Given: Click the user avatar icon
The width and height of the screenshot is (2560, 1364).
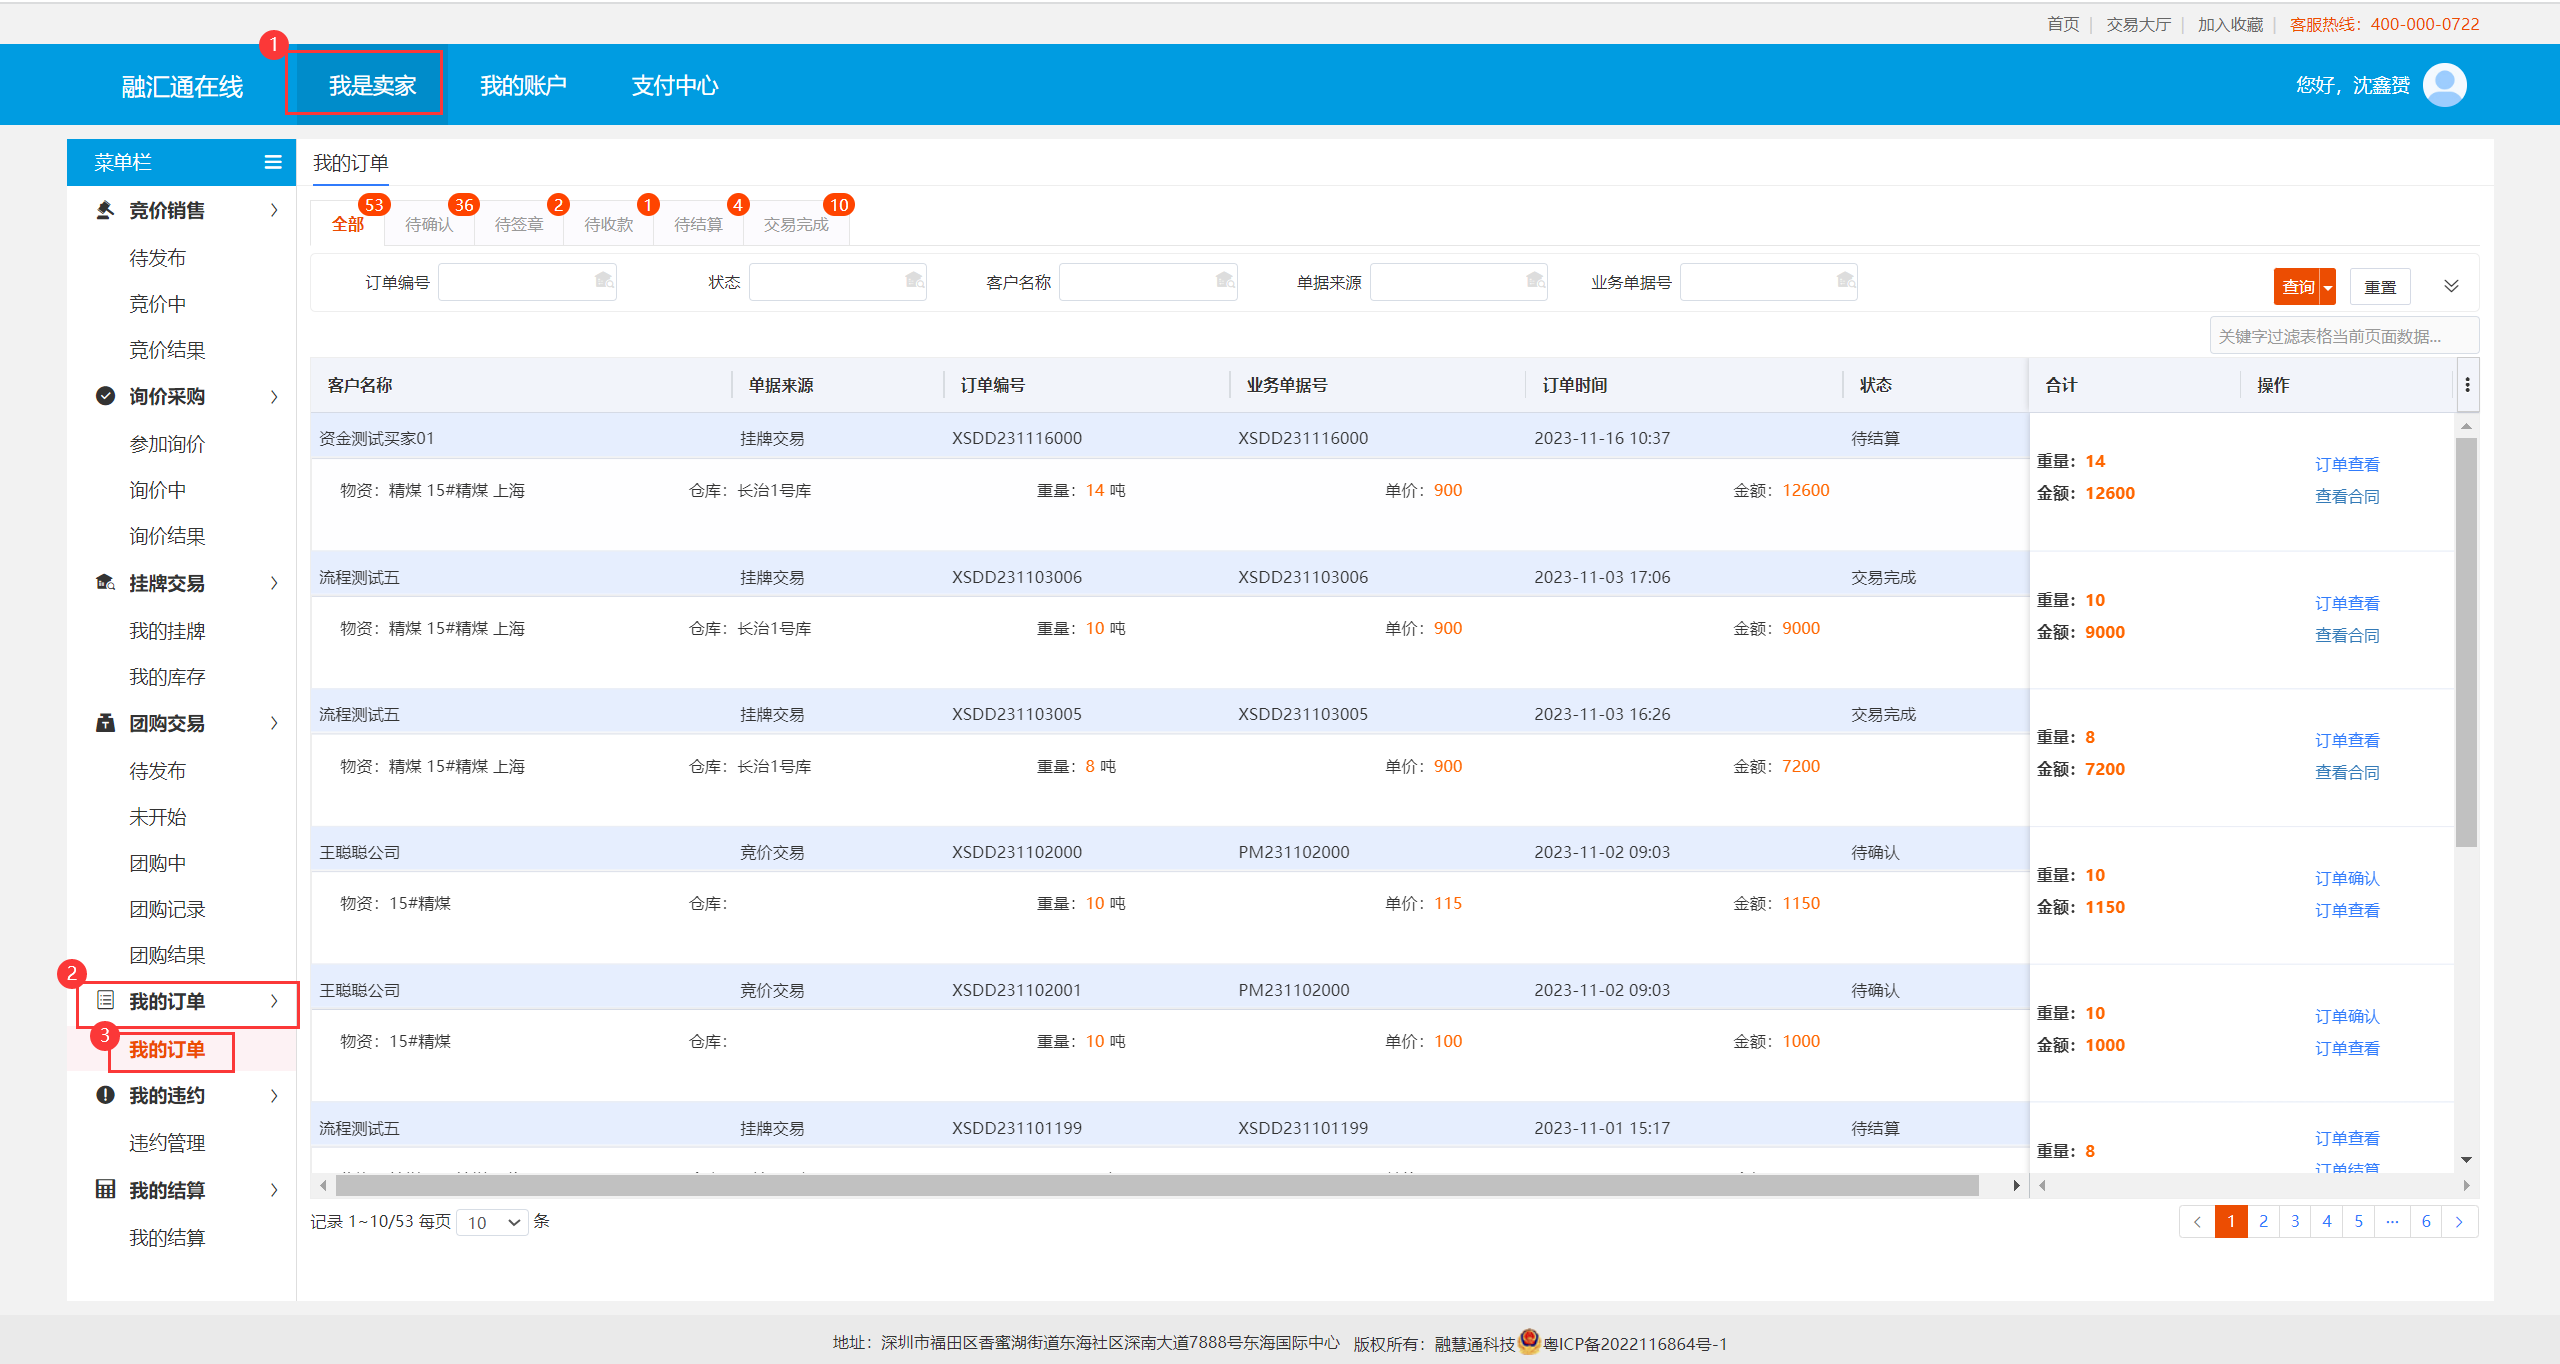Looking at the screenshot, I should 2445,86.
